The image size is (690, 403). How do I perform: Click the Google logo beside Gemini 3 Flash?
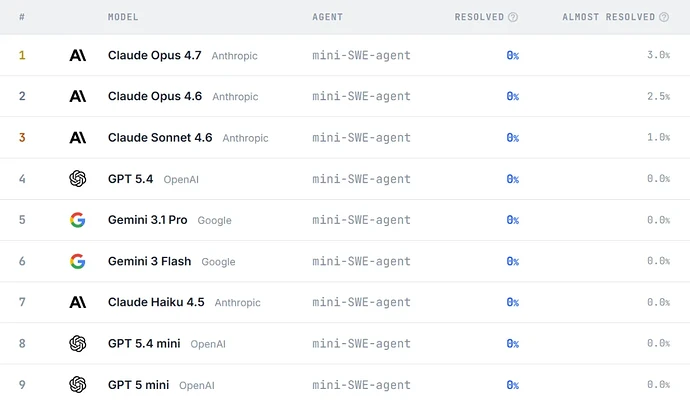tap(77, 261)
